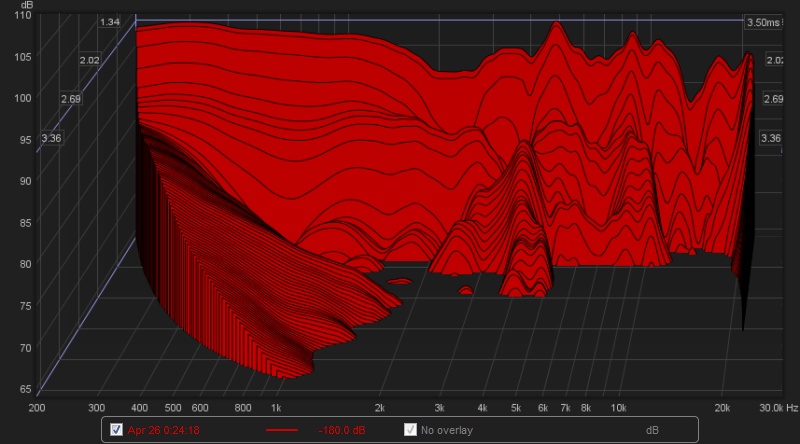Select the 7k frequency axis label

tap(565, 408)
